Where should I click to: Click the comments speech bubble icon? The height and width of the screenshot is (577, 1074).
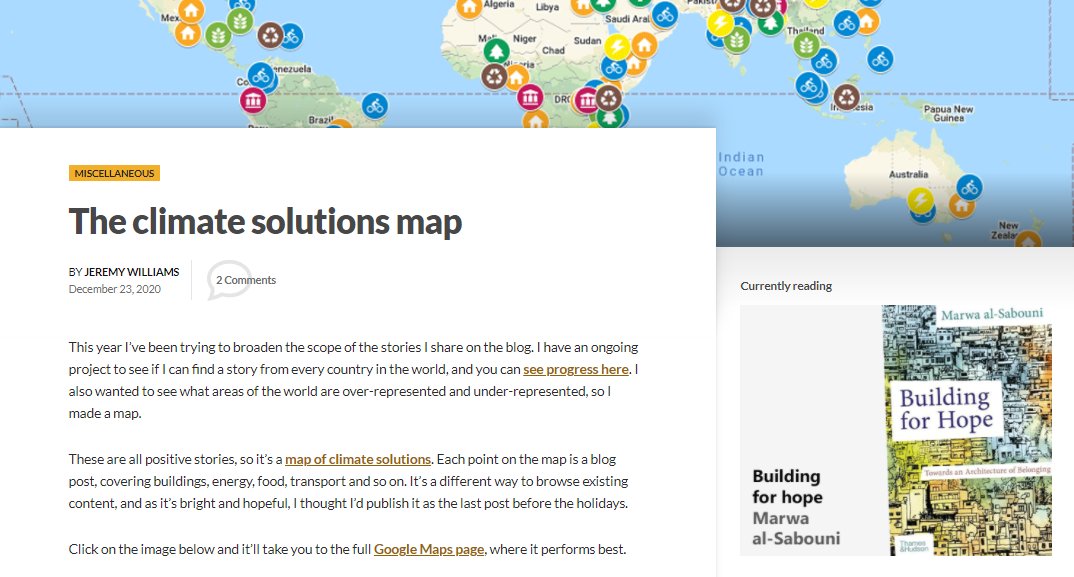click(229, 280)
